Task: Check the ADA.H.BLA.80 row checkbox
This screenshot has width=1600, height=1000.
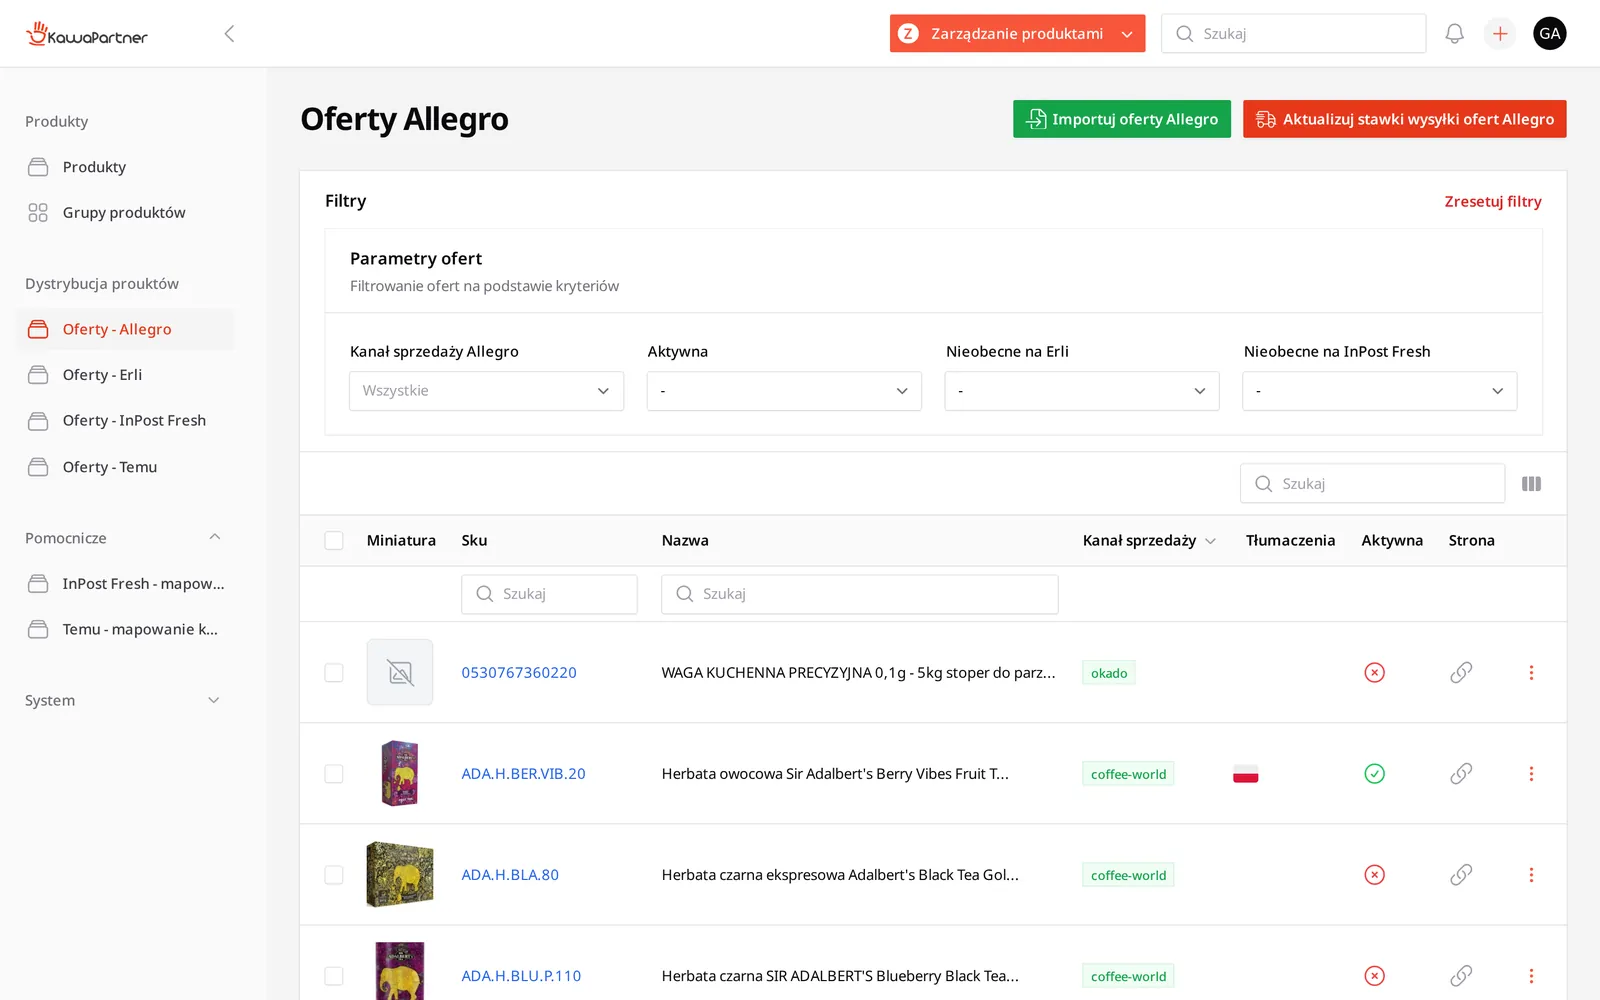Action: coord(334,875)
